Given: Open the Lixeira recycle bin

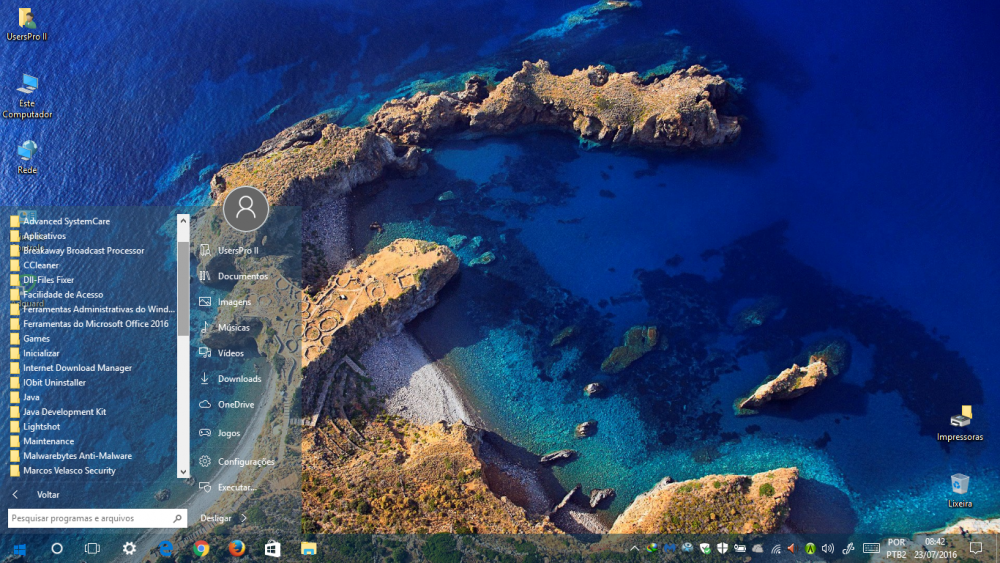Looking at the screenshot, I should (960, 486).
